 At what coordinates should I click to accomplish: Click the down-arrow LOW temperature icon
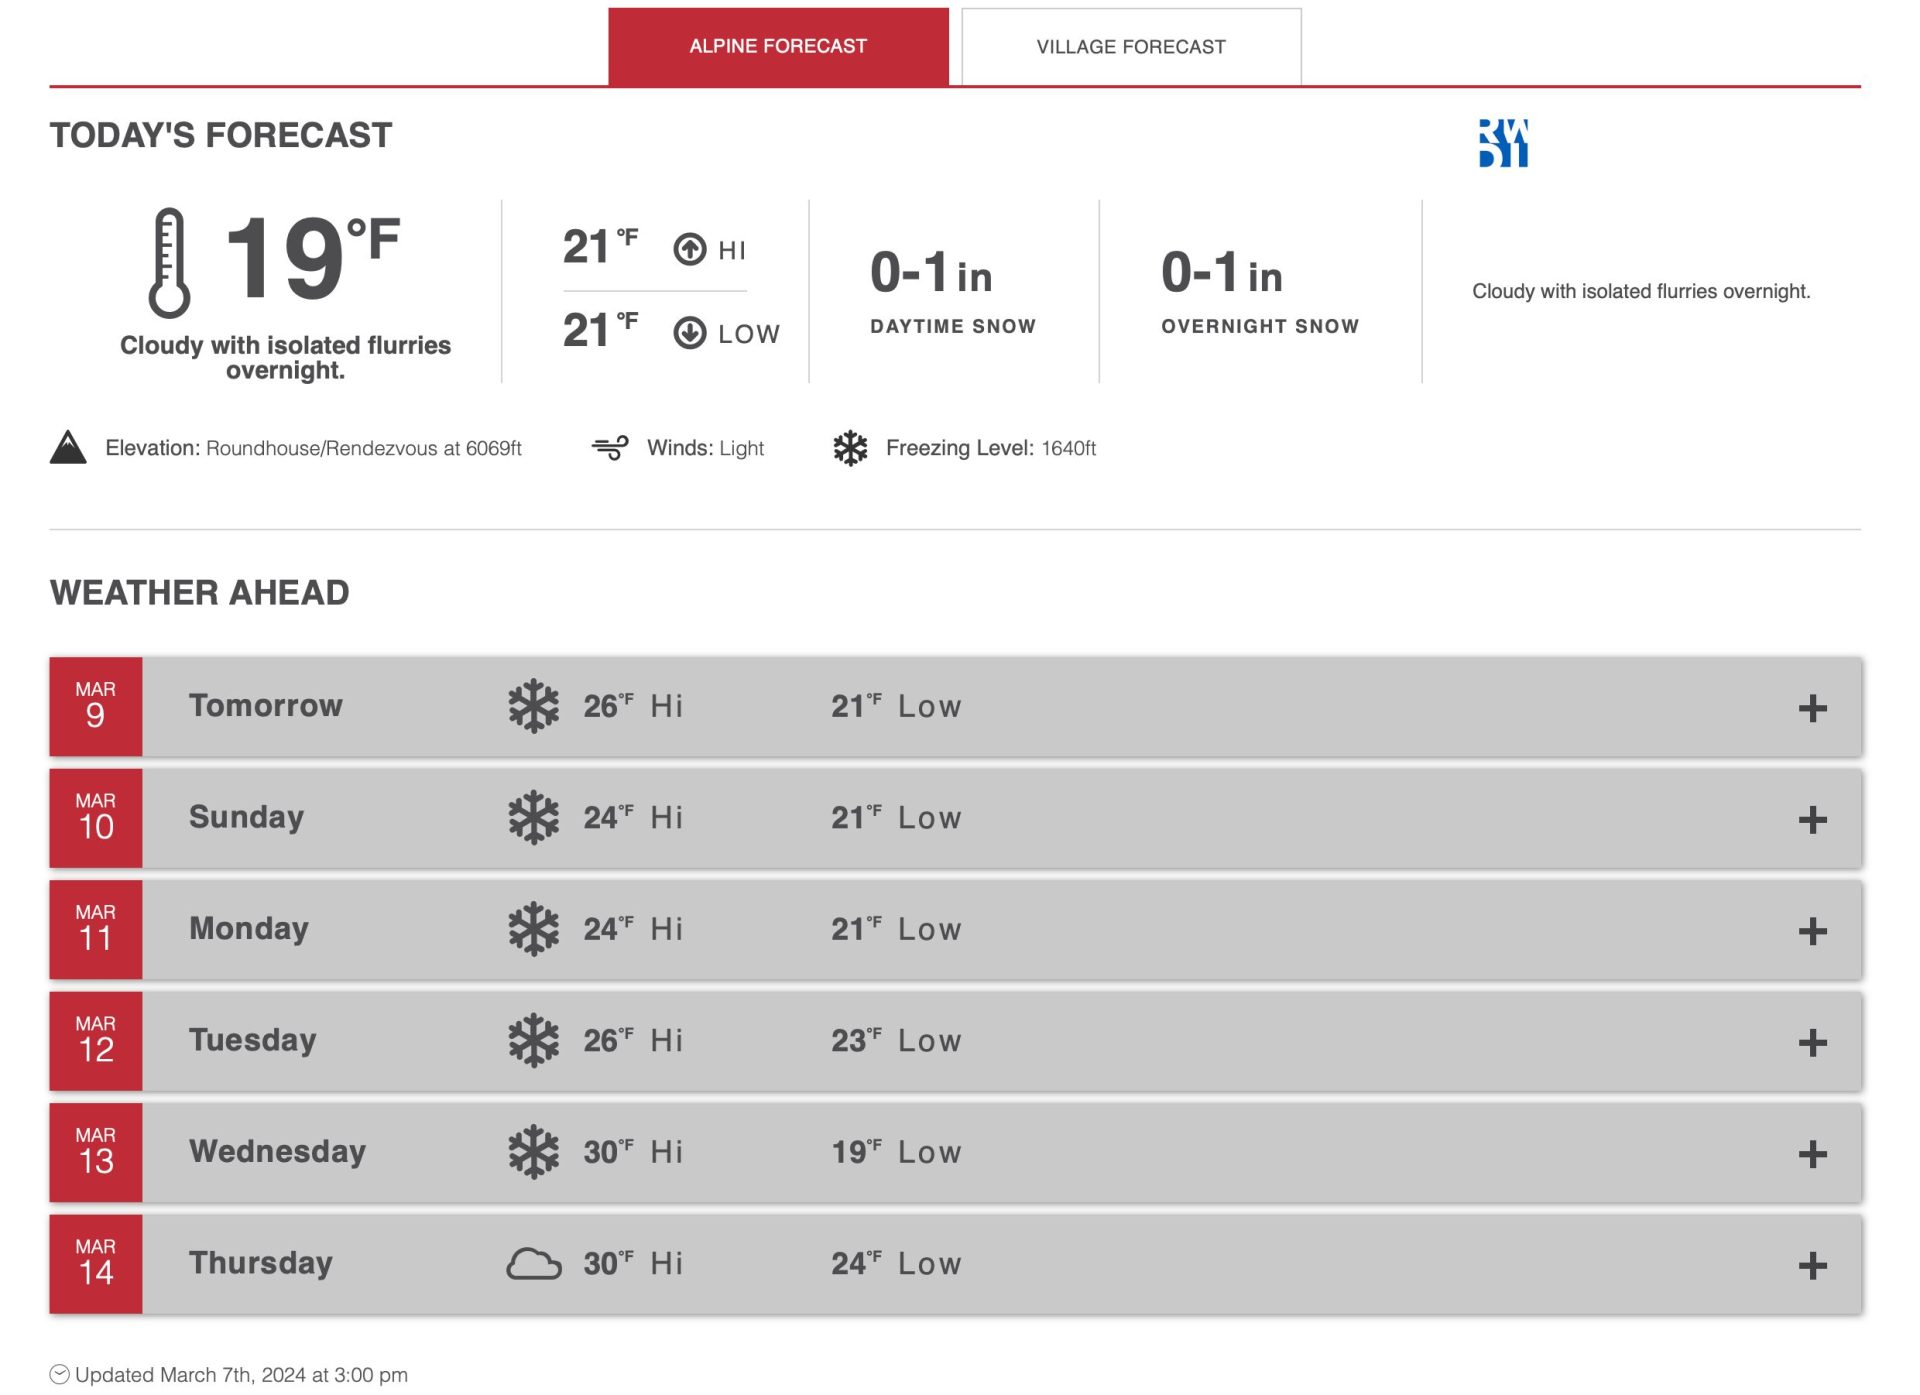tap(690, 333)
